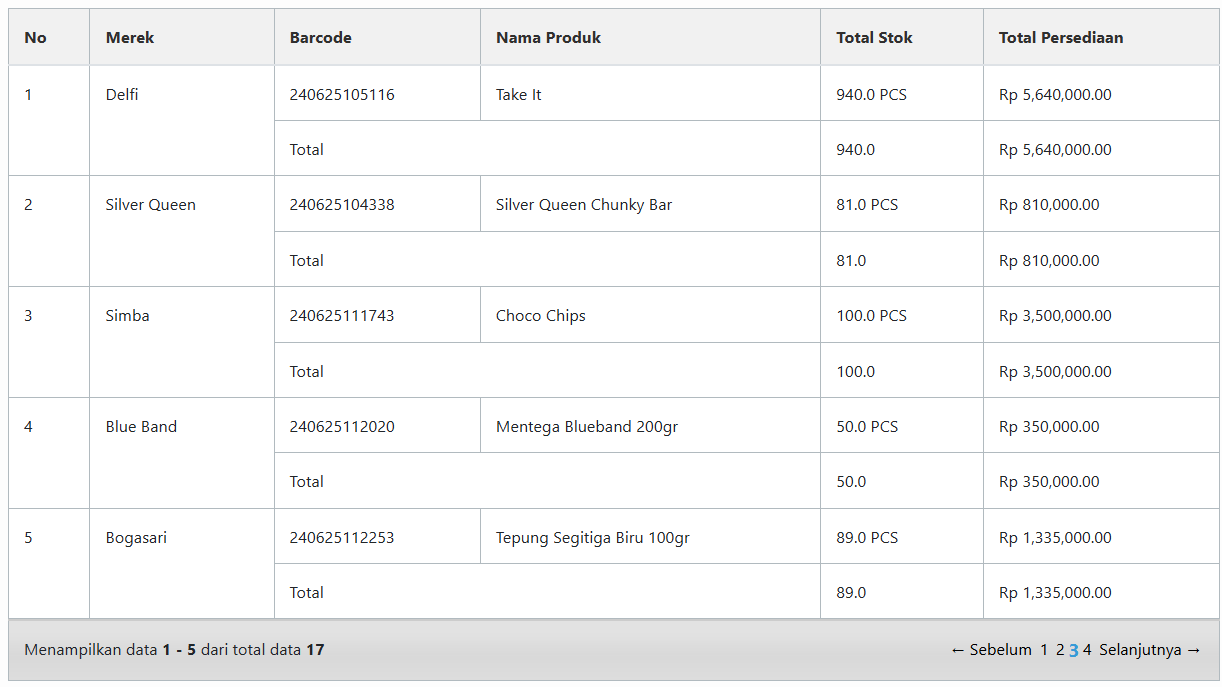Open page 2 in pagination
The height and width of the screenshot is (687, 1222).
1060,650
